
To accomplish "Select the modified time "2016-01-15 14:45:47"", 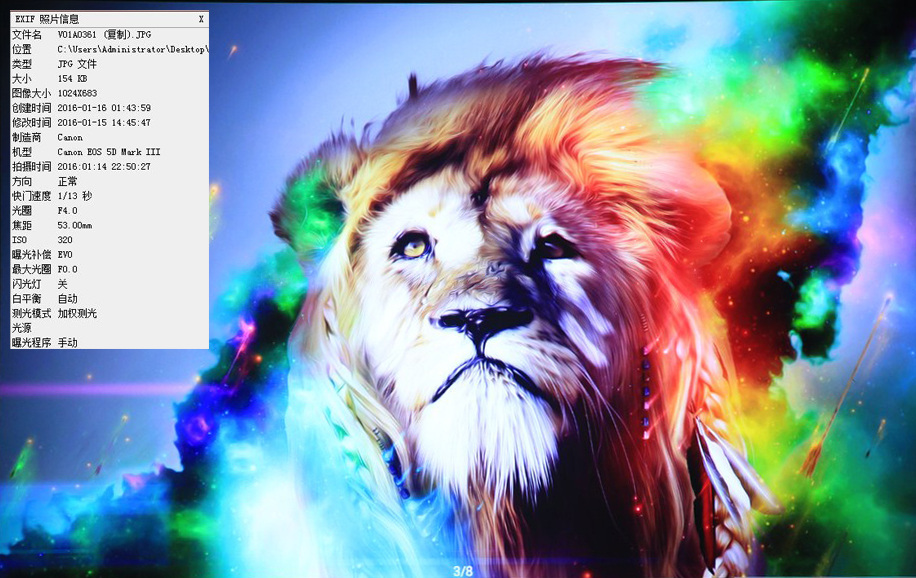I will click(104, 123).
